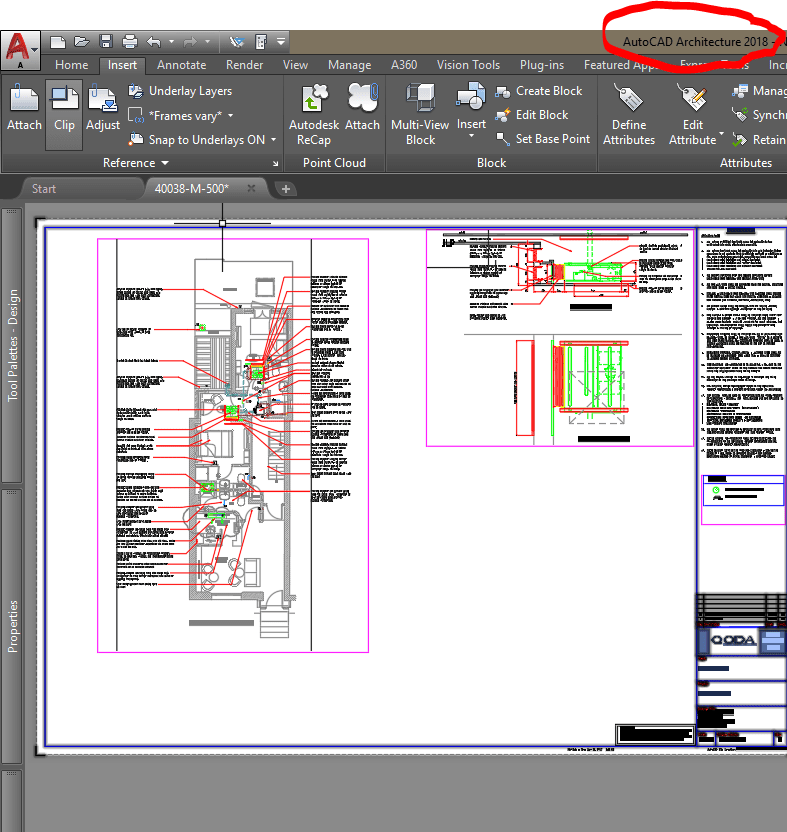Toggle Snap to Underlays ON
The width and height of the screenshot is (787, 832).
(197, 140)
